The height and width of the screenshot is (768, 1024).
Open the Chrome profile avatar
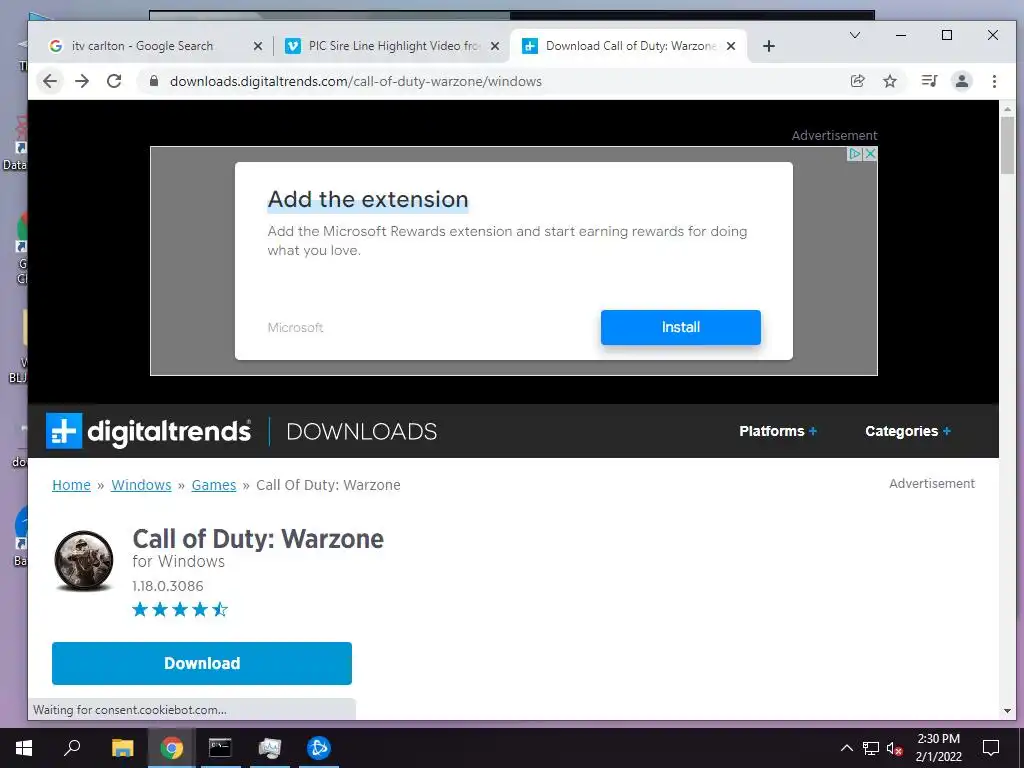pos(962,81)
